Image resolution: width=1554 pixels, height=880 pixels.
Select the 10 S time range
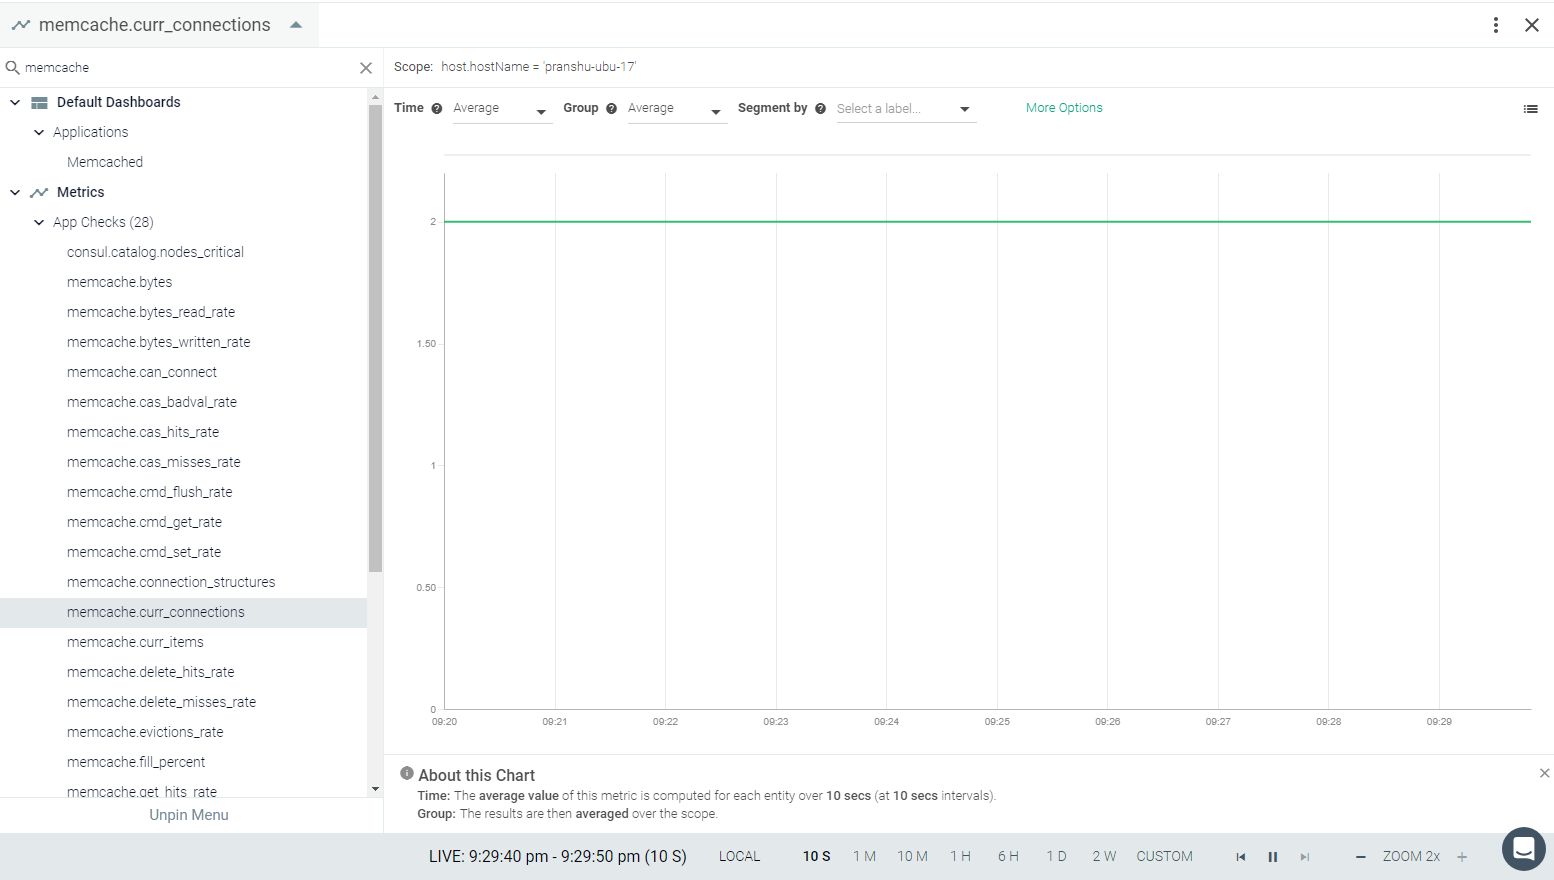817,857
